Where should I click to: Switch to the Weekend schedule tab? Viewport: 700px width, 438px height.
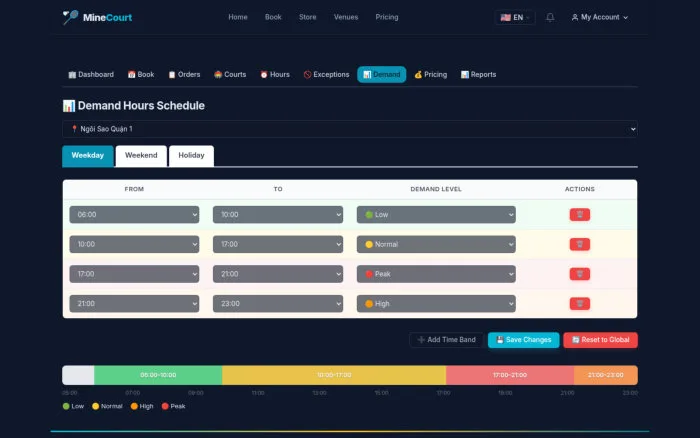coord(141,156)
